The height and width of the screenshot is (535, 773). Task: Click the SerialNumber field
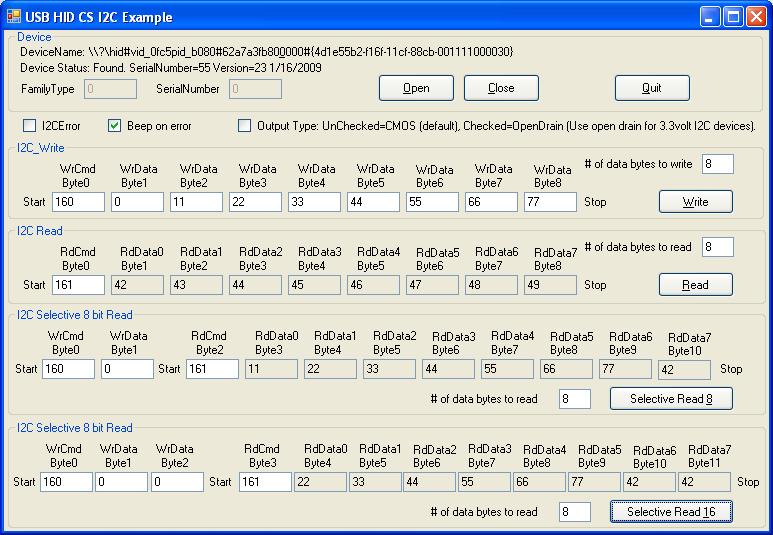point(255,89)
